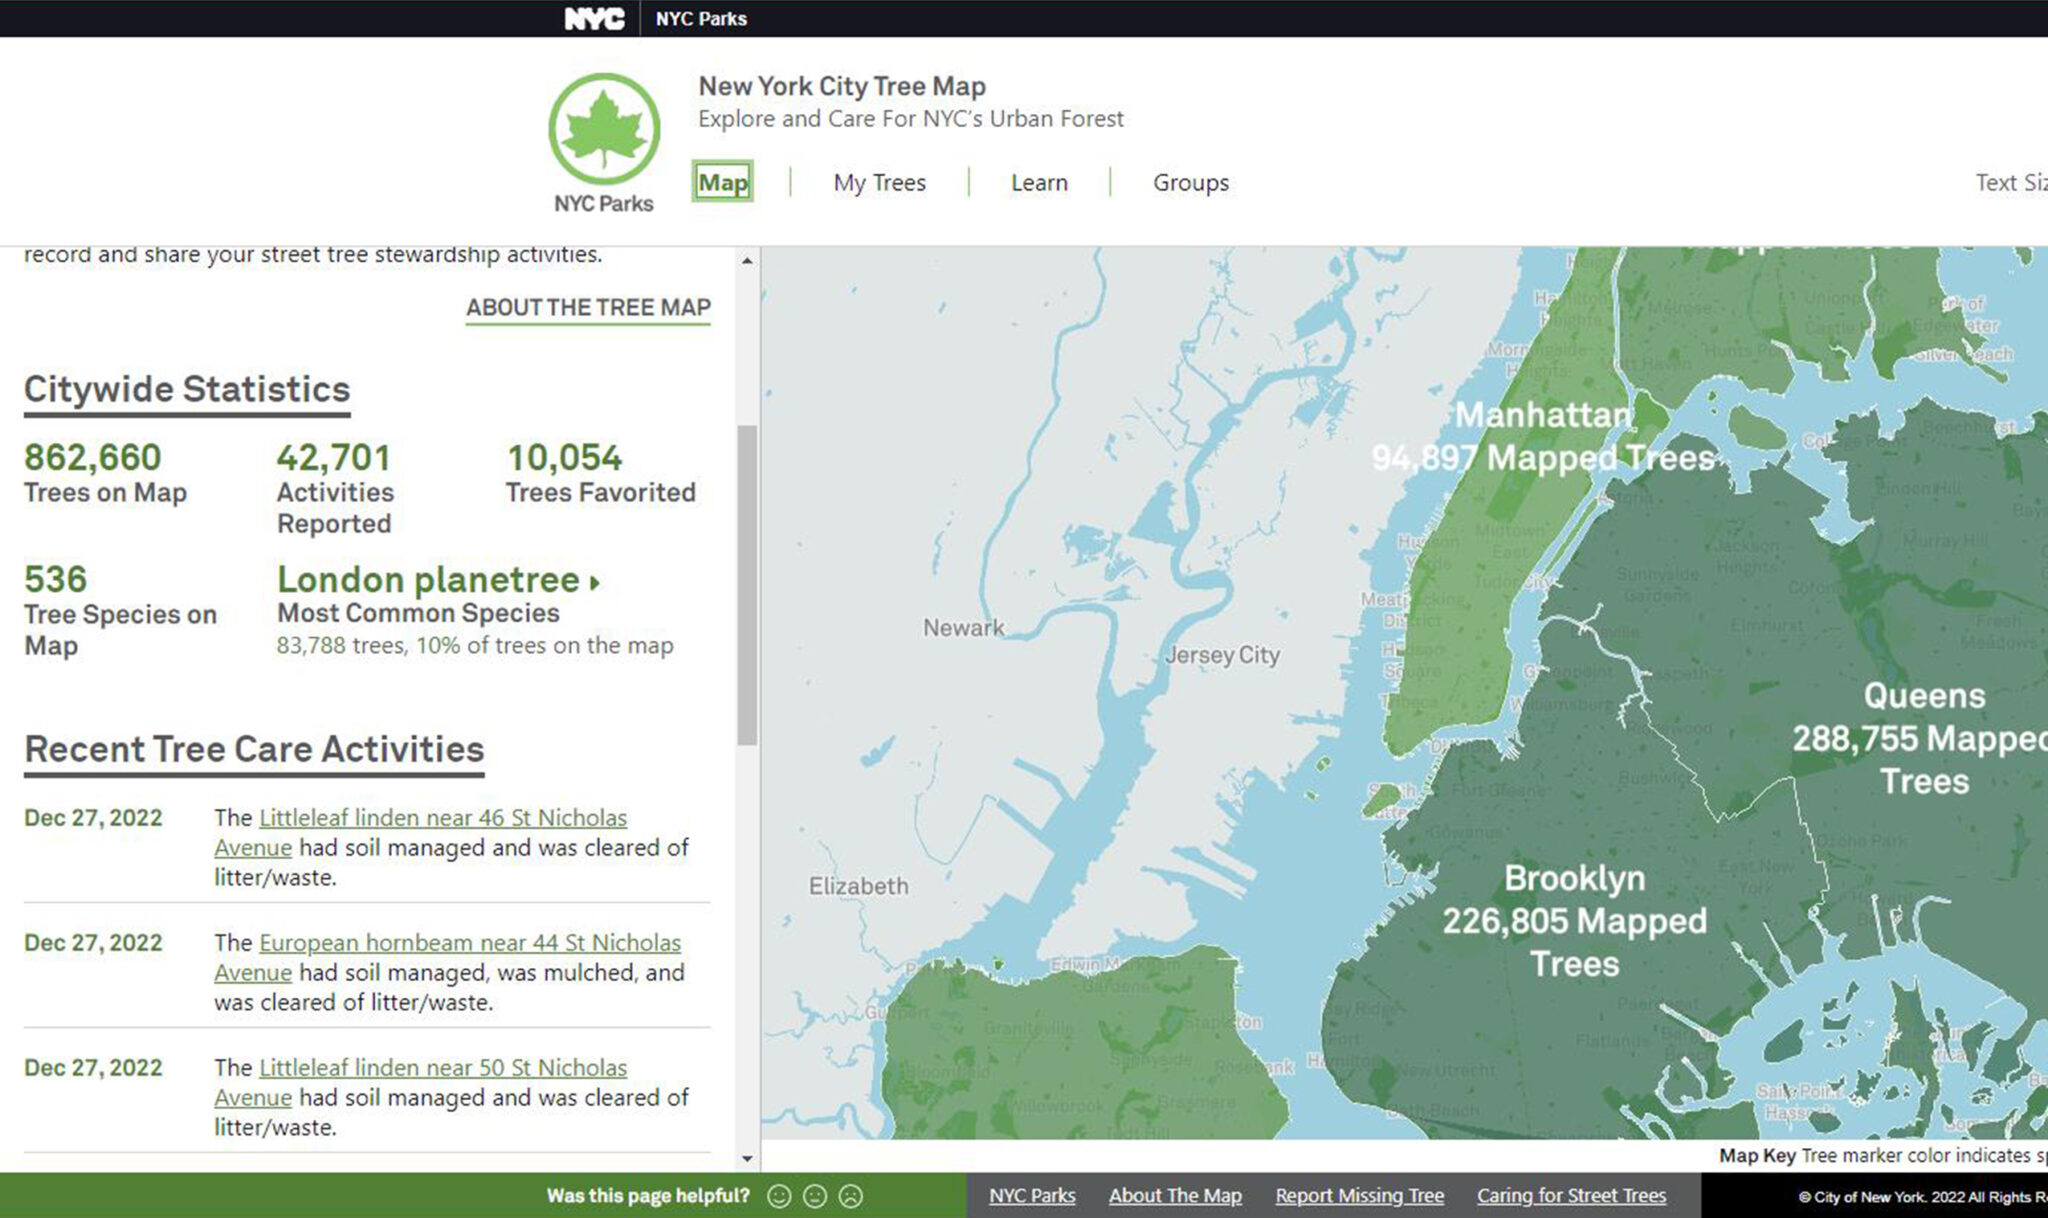Screen dimensions: 2048x1218
Task: Open the ABOUT THE TREE MAP link
Action: coord(588,308)
